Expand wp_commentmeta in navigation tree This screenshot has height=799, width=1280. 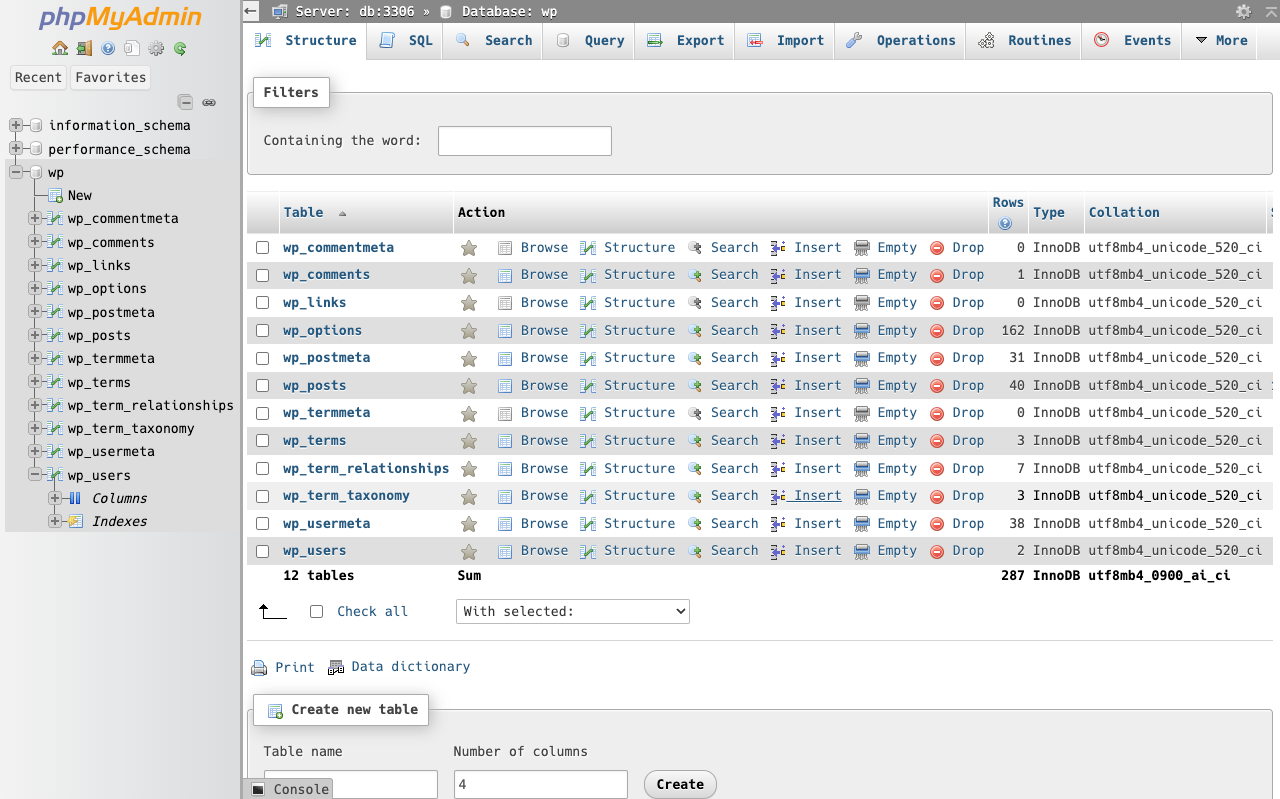coord(35,218)
